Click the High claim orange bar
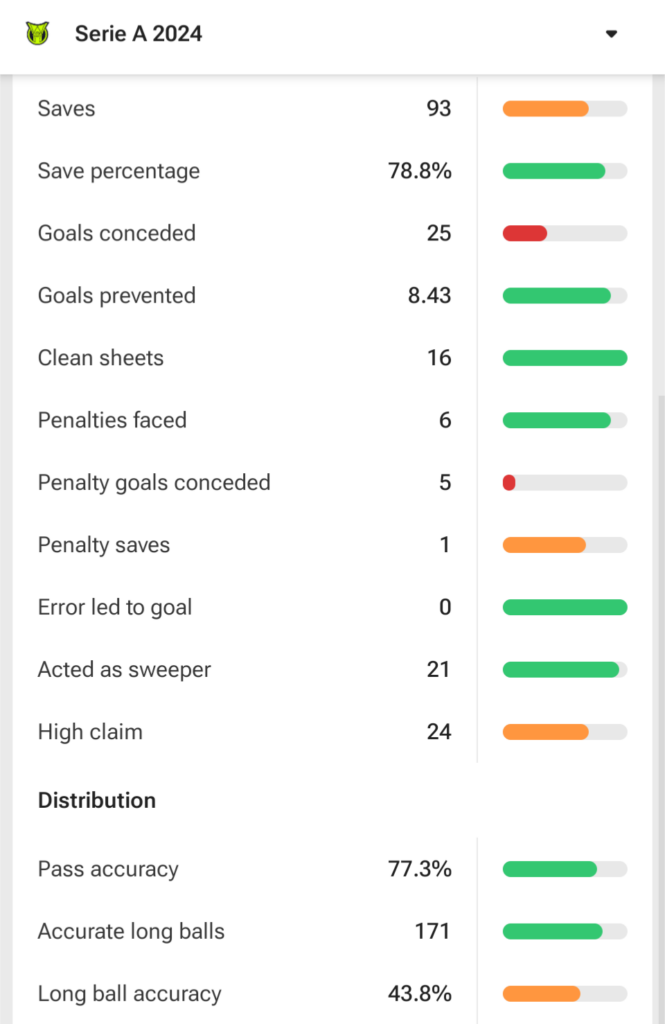The image size is (665, 1024). click(x=545, y=732)
